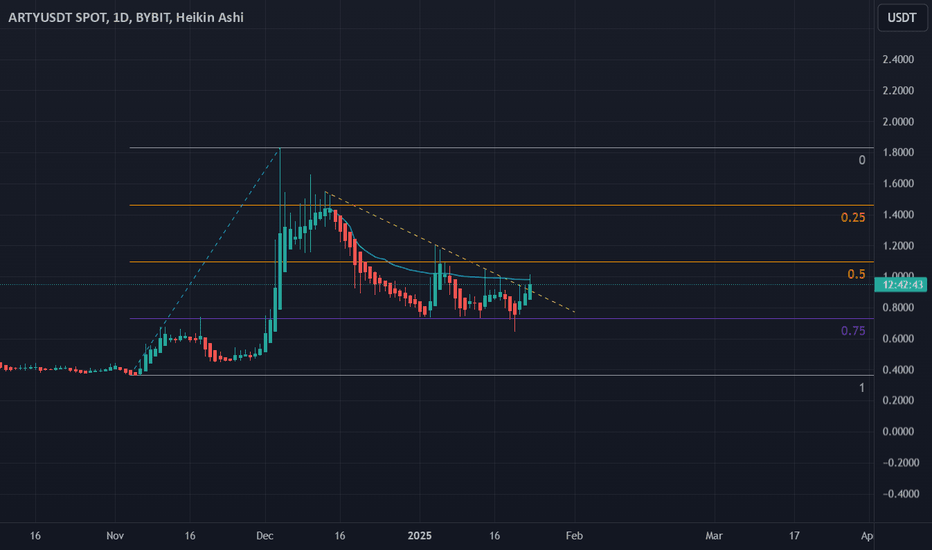Click the 0.6000 price axis label
The image size is (932, 550).
(x=898, y=338)
